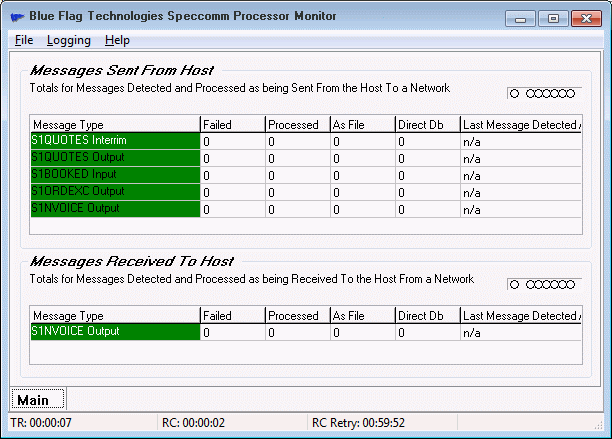Select the S1ORDEXC Output message row
Image resolution: width=612 pixels, height=439 pixels.
pyautogui.click(x=114, y=192)
